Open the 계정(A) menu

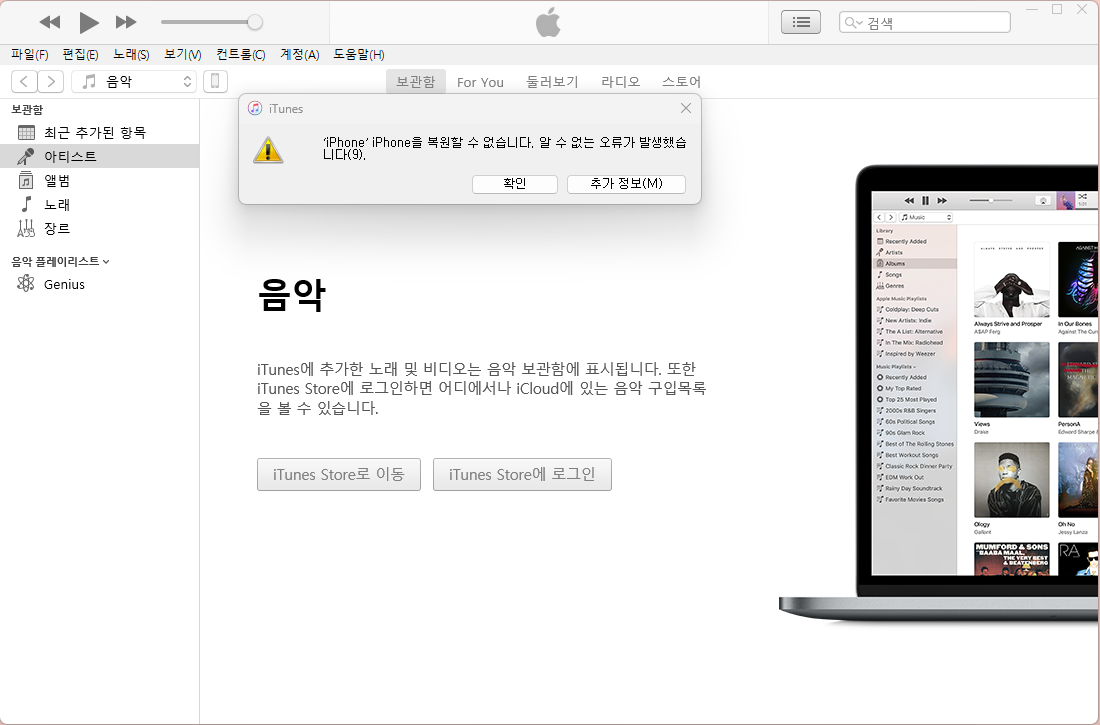pyautogui.click(x=300, y=55)
